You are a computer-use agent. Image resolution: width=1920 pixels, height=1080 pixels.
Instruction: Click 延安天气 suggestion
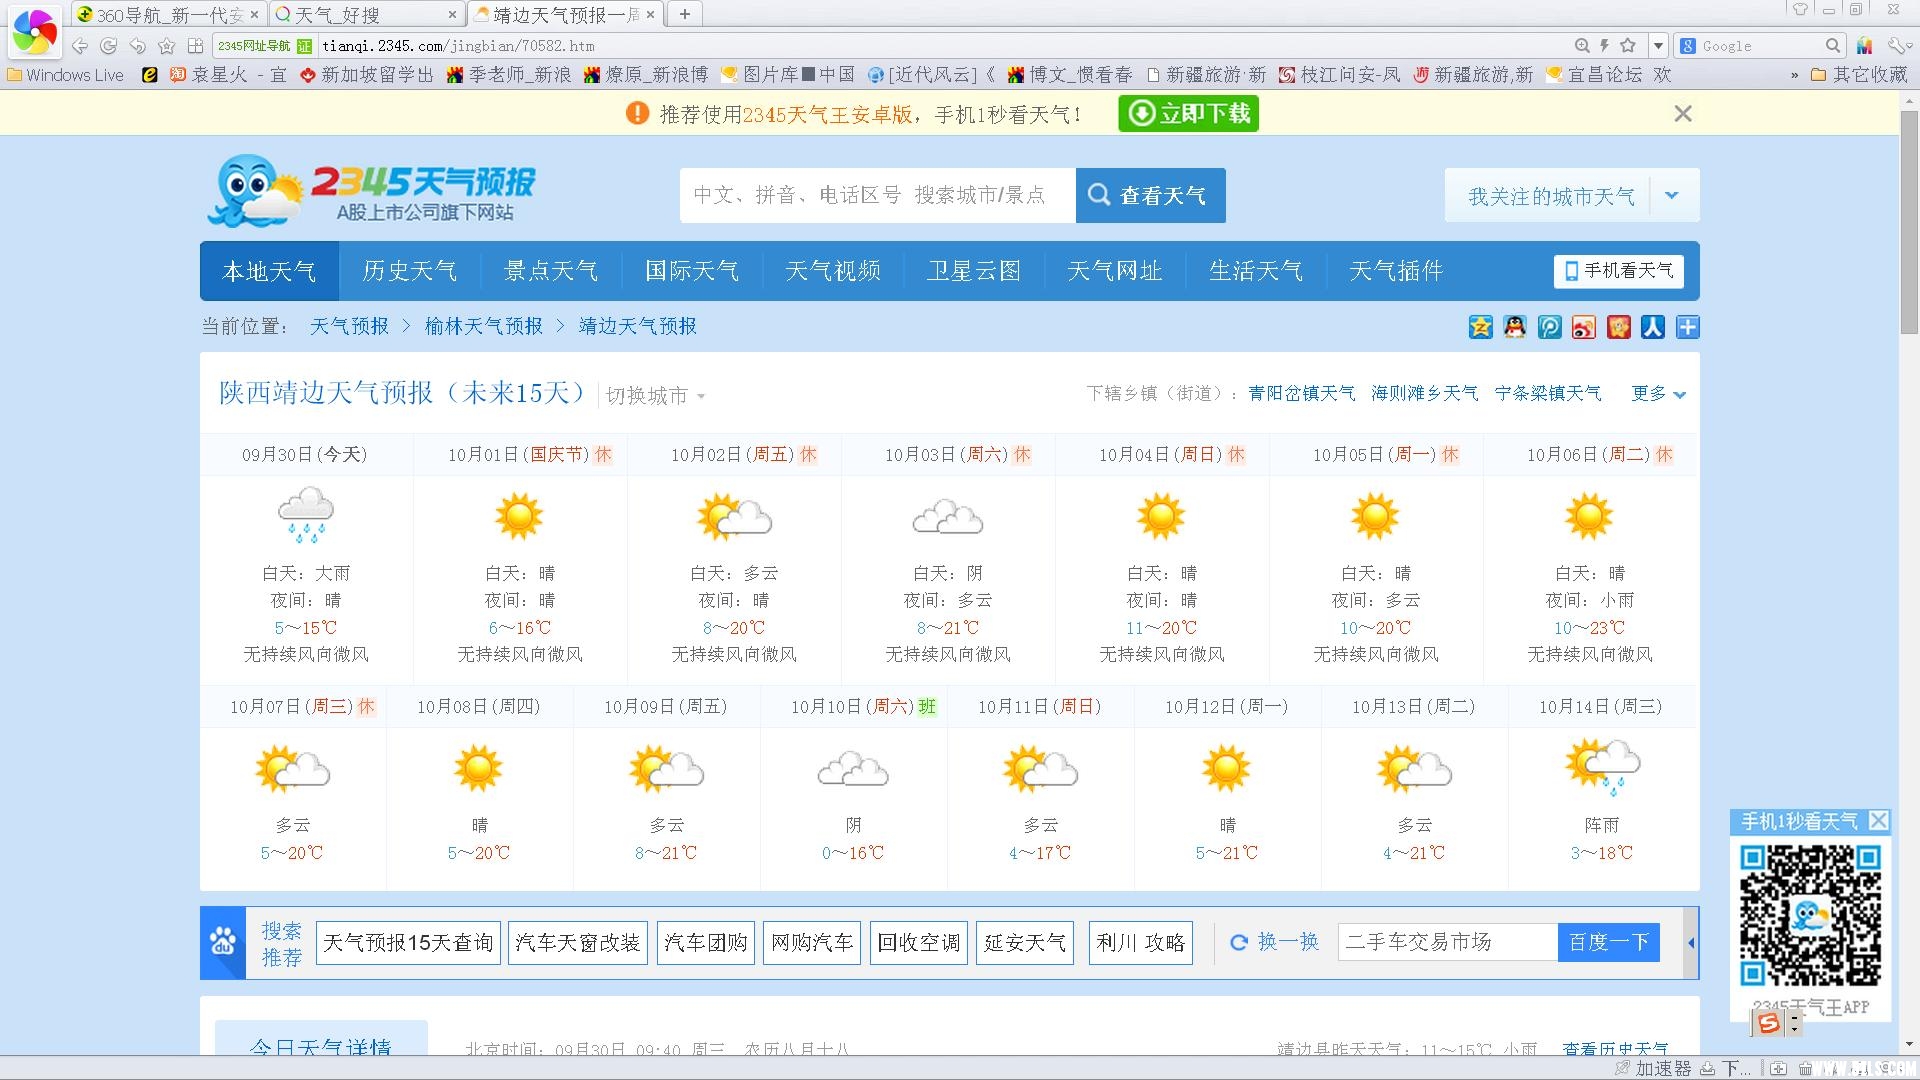pyautogui.click(x=1025, y=942)
